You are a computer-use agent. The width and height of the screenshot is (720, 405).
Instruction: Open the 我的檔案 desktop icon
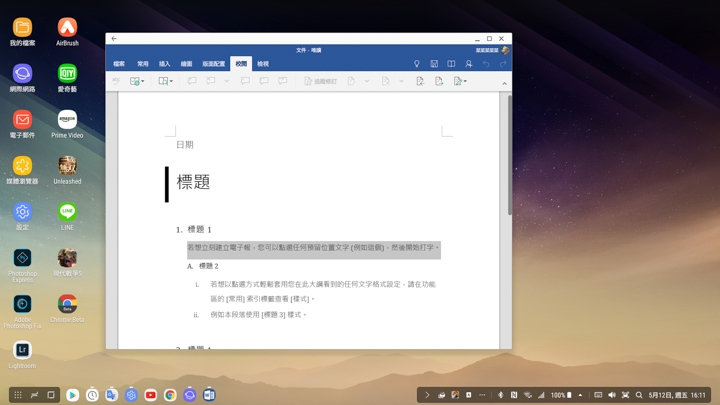[22, 32]
